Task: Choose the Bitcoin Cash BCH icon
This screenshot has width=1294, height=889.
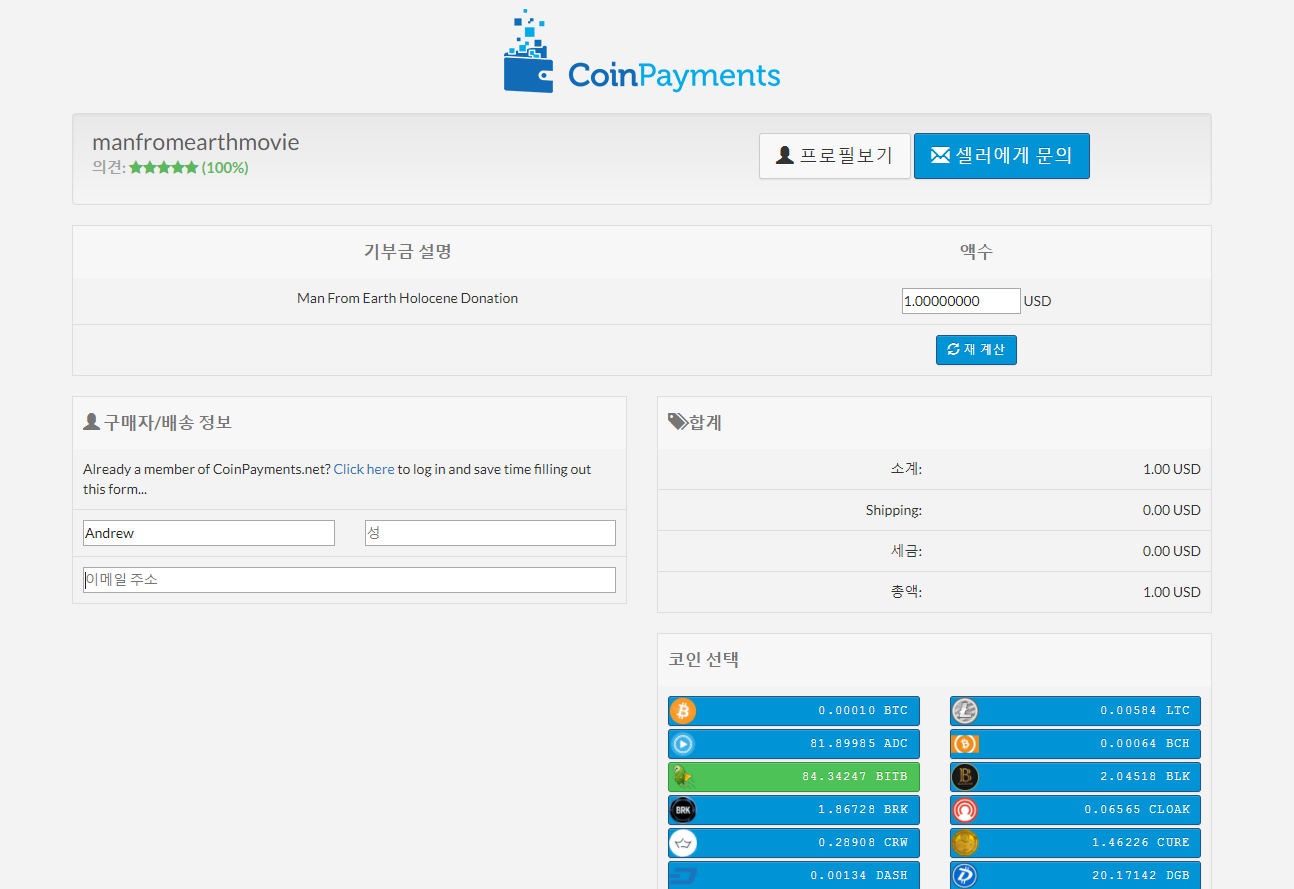Action: click(965, 744)
